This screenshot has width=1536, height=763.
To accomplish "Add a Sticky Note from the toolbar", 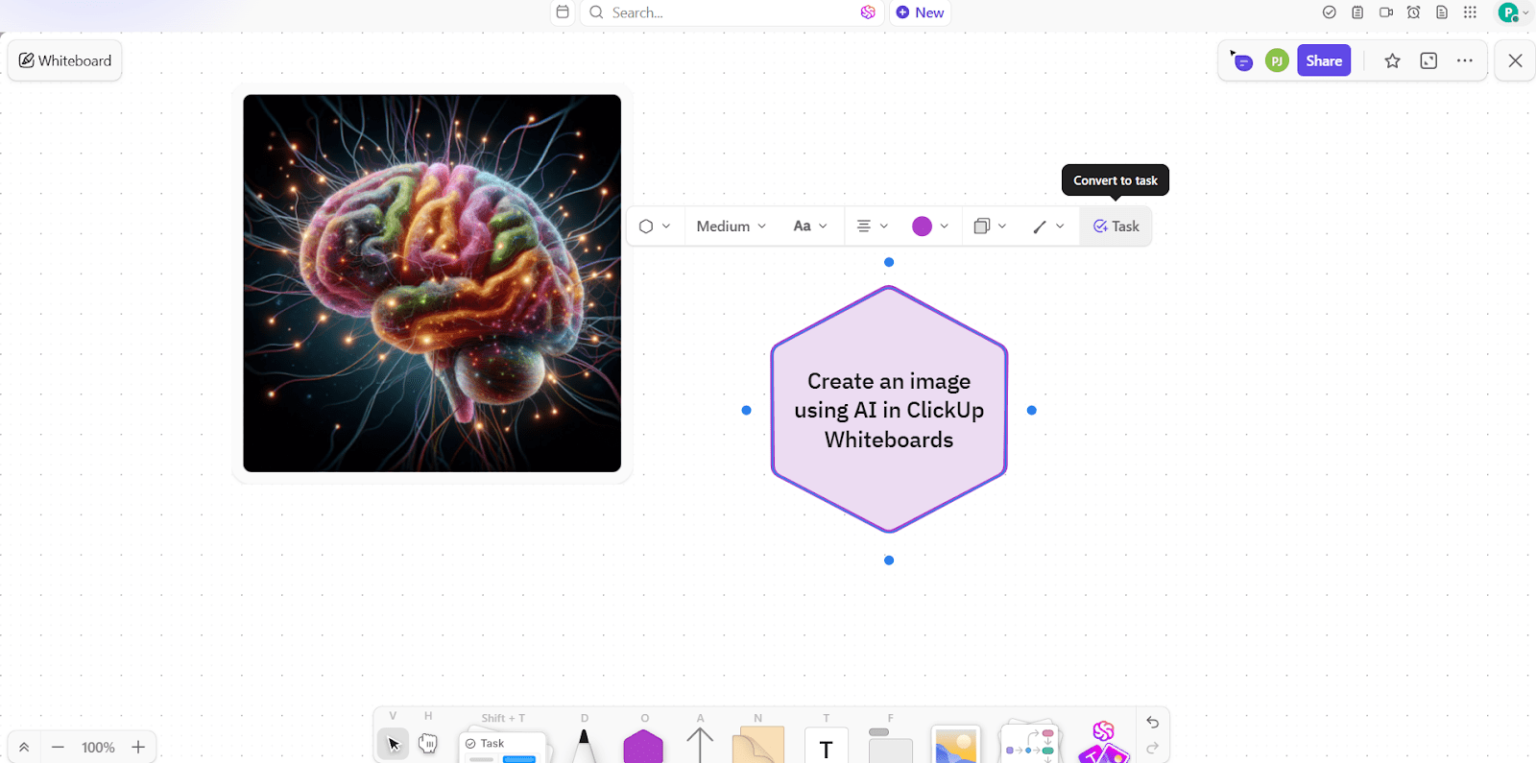I will click(x=758, y=743).
